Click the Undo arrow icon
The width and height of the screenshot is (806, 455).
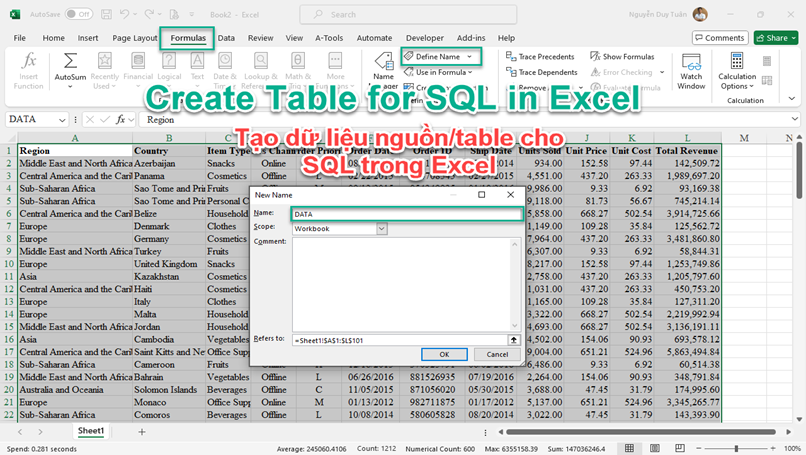pos(124,14)
